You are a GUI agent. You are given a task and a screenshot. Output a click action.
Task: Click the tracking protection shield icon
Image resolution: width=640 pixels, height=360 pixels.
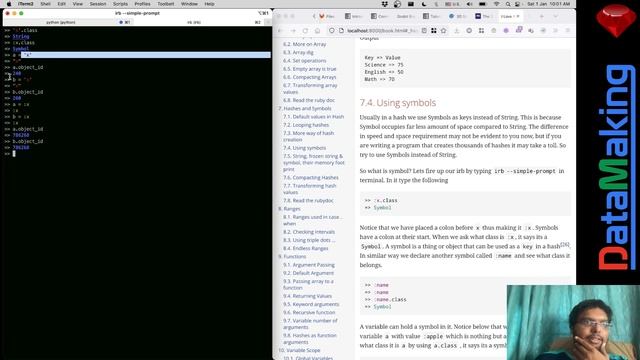pos(332,31)
